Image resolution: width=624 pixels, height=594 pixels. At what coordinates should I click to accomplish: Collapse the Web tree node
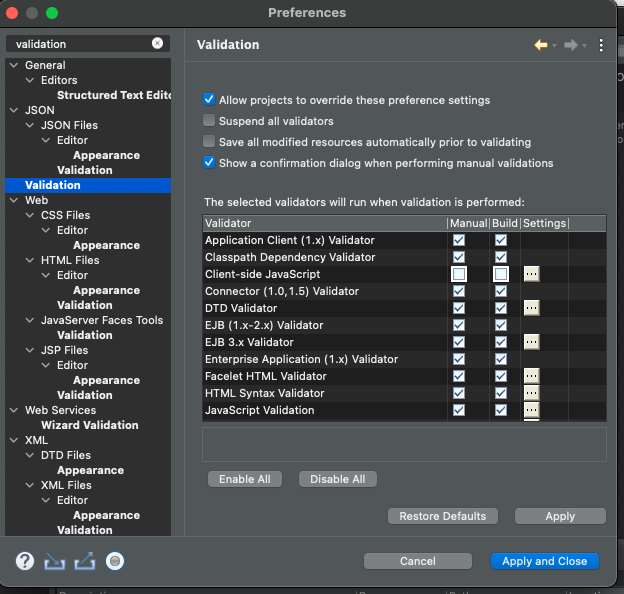tap(14, 200)
